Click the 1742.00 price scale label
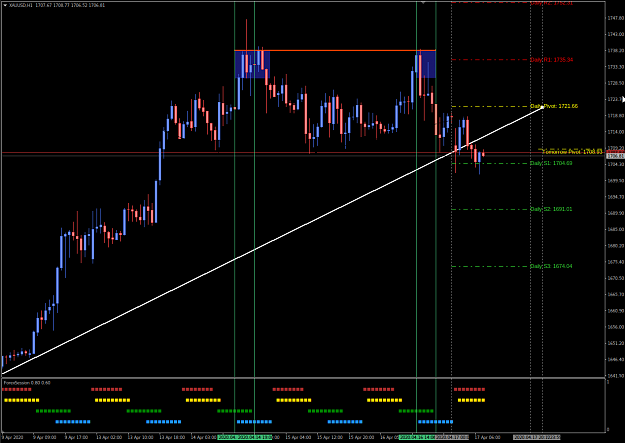Viewport: 625px width, 443px height. (x=615, y=34)
